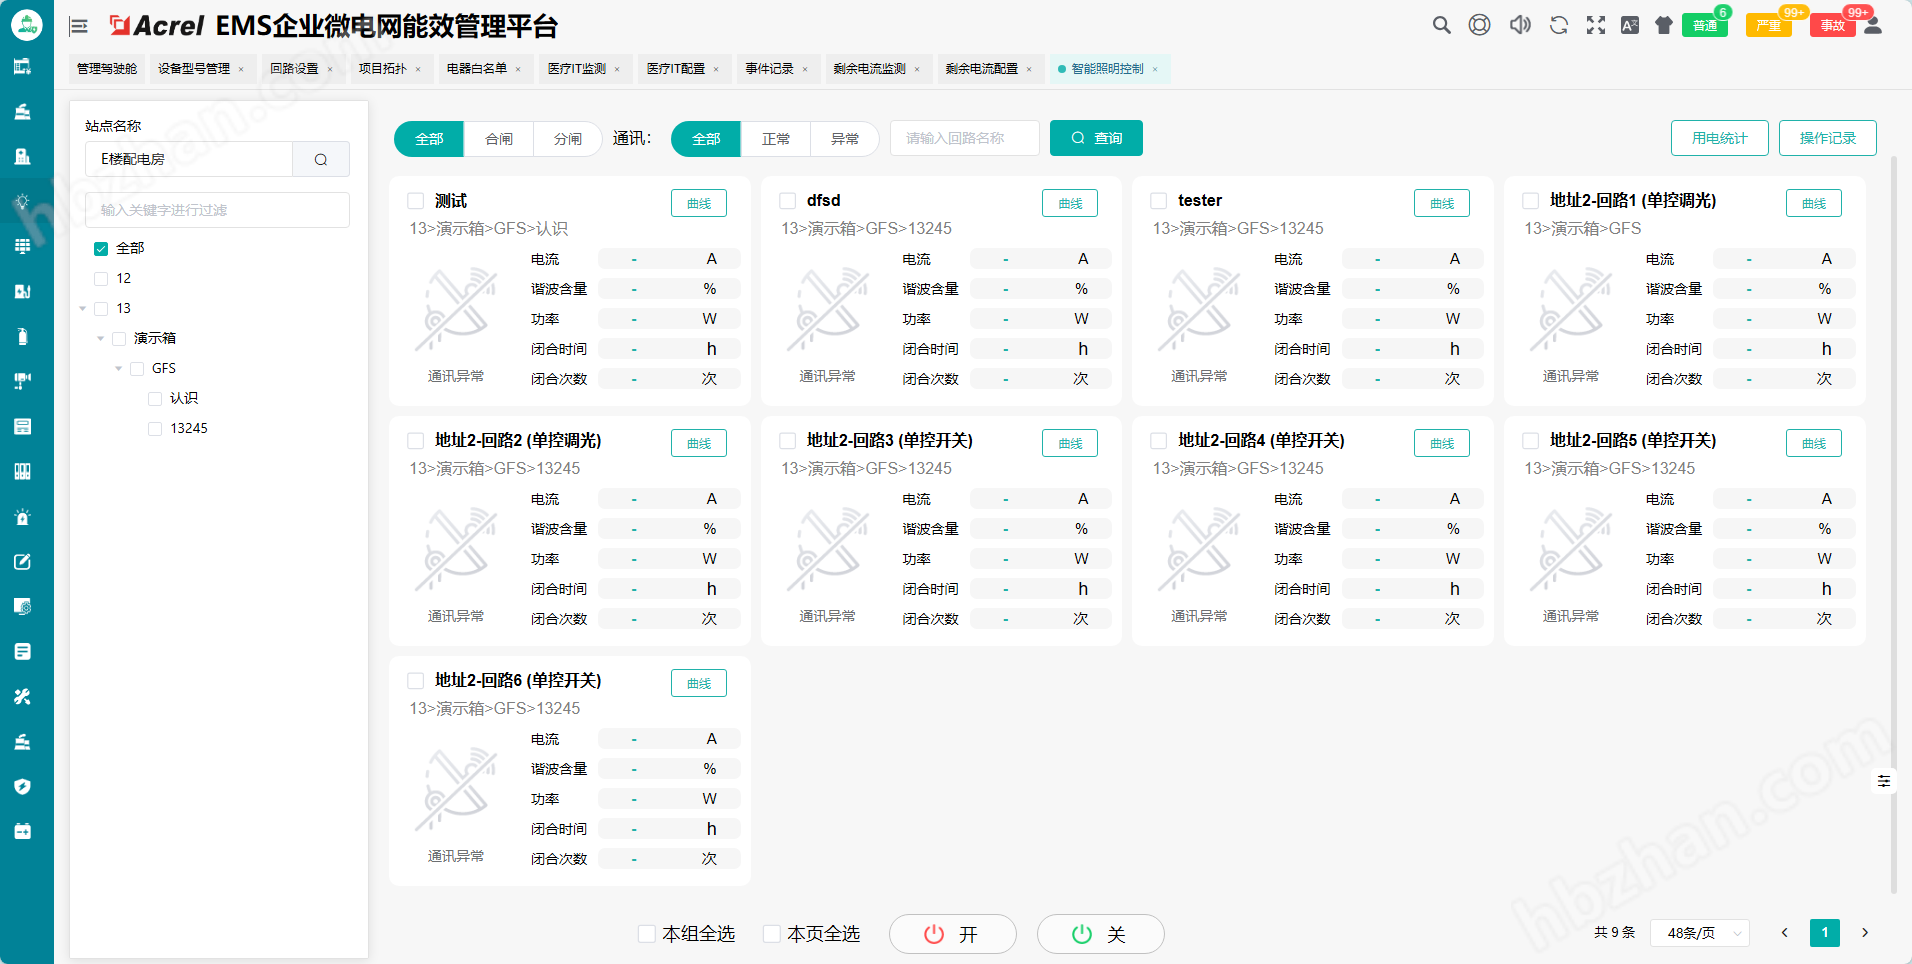Click the 用电统计 button
This screenshot has width=1912, height=964.
click(1719, 138)
